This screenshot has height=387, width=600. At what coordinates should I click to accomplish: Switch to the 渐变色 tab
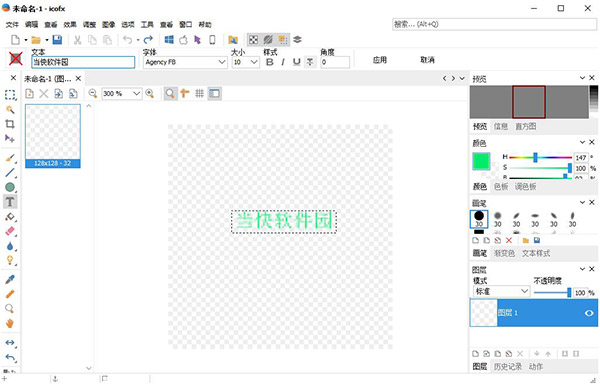pos(504,253)
